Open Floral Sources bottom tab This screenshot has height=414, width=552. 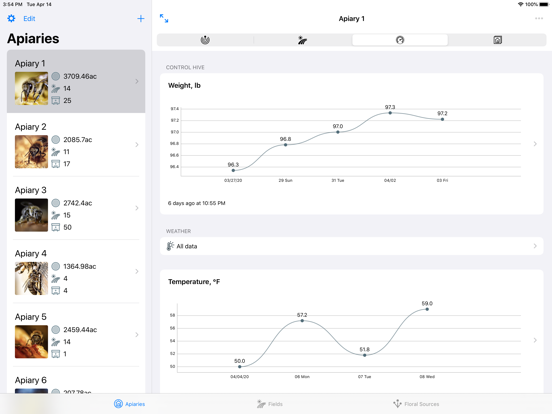(x=416, y=404)
